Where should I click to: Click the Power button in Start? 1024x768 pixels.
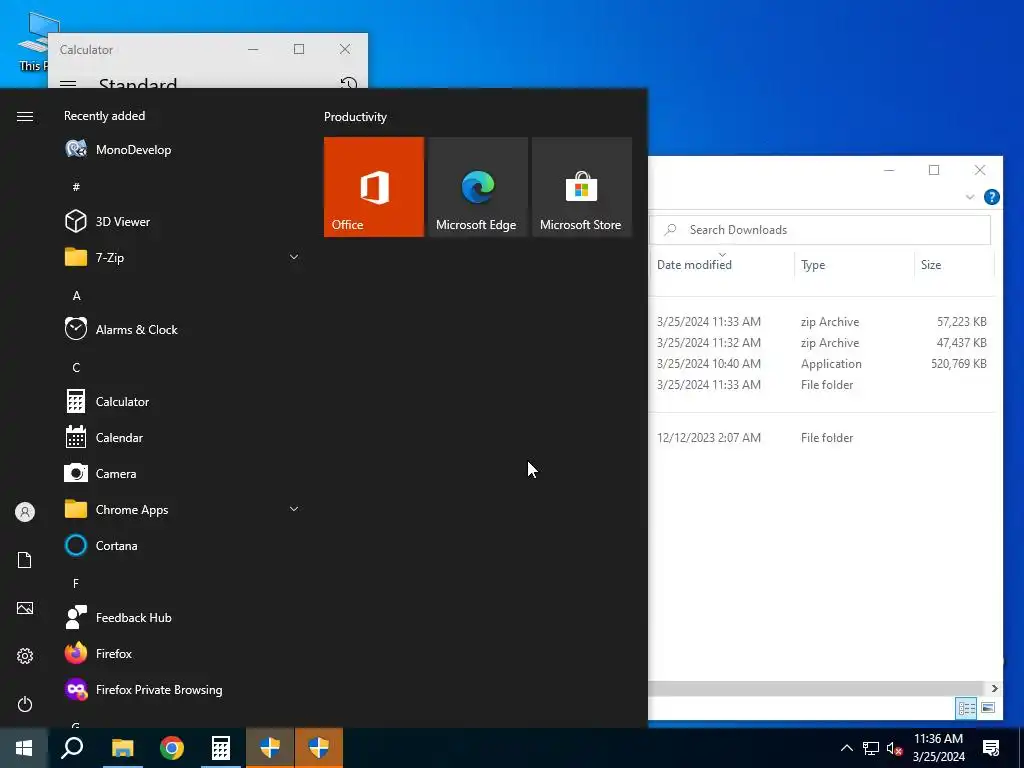click(x=25, y=704)
